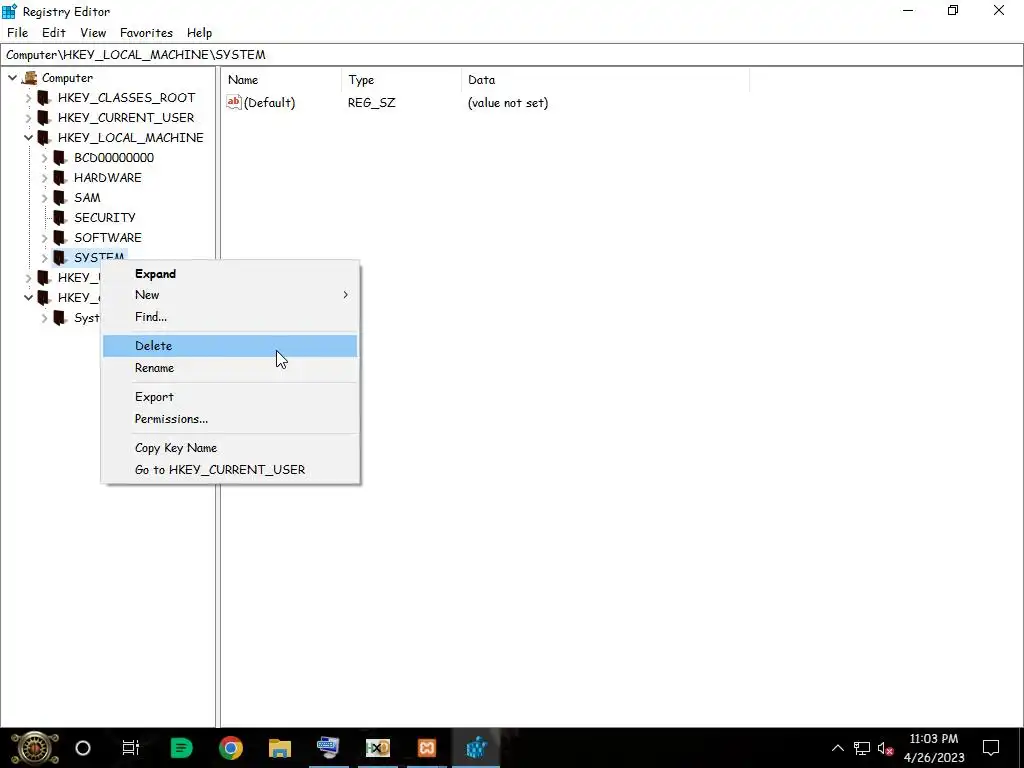Click the SYSTEM folder icon
Screen dimensions: 1024x768
[60, 257]
